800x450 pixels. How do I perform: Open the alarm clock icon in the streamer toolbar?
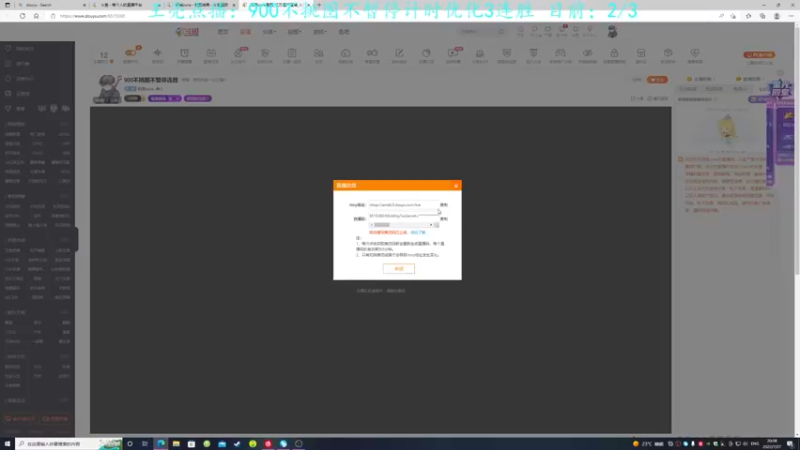click(184, 53)
